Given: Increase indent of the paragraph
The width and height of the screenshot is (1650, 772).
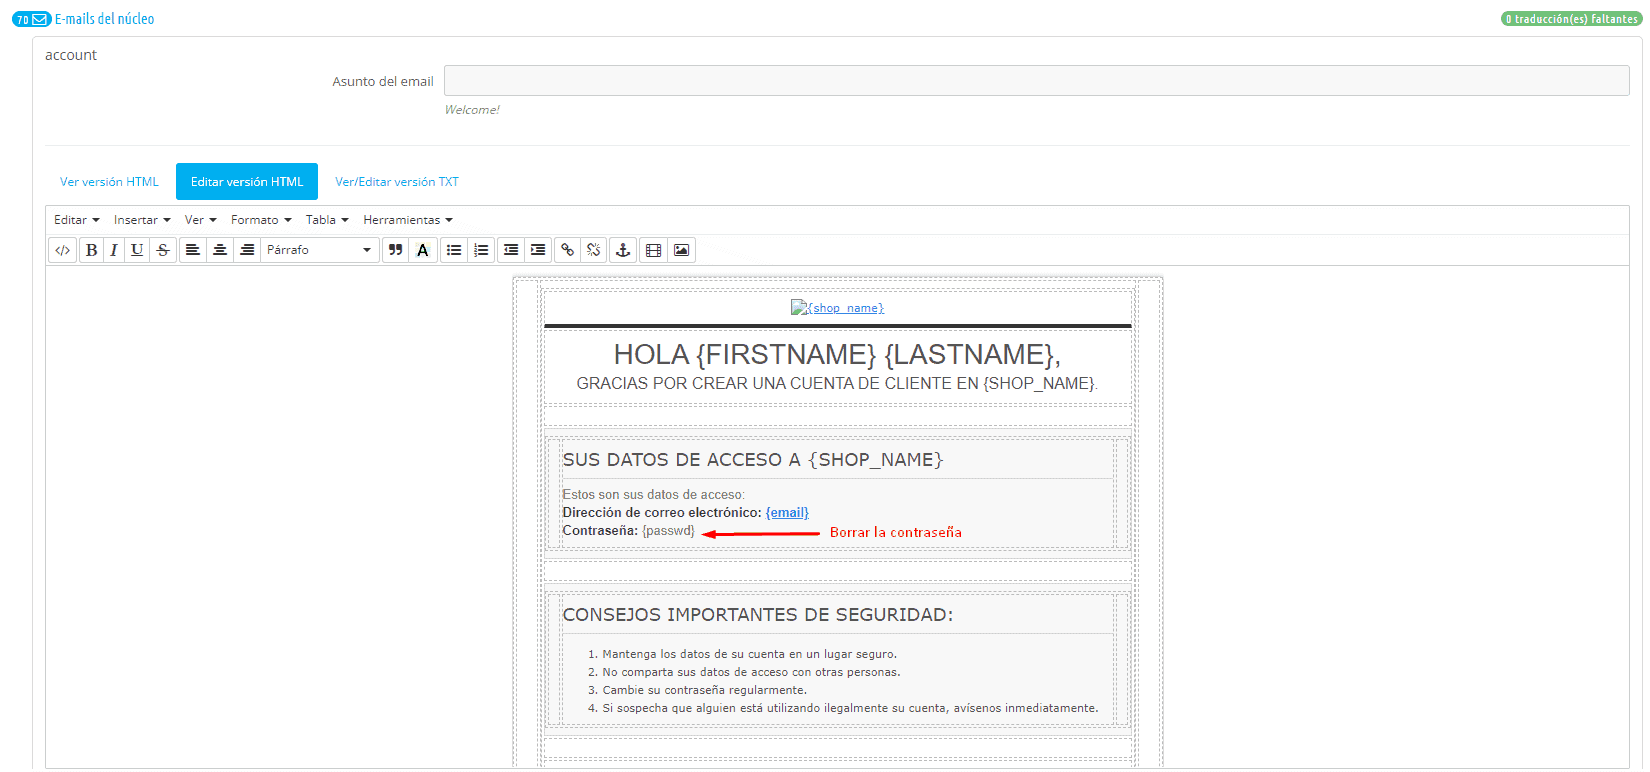Looking at the screenshot, I should coord(538,250).
